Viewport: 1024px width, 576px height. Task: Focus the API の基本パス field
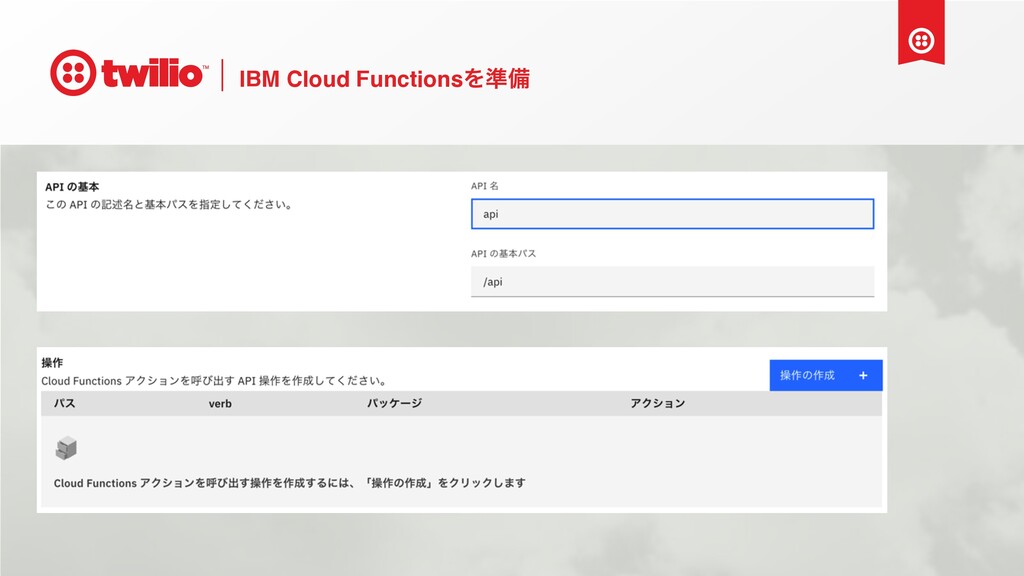click(672, 281)
